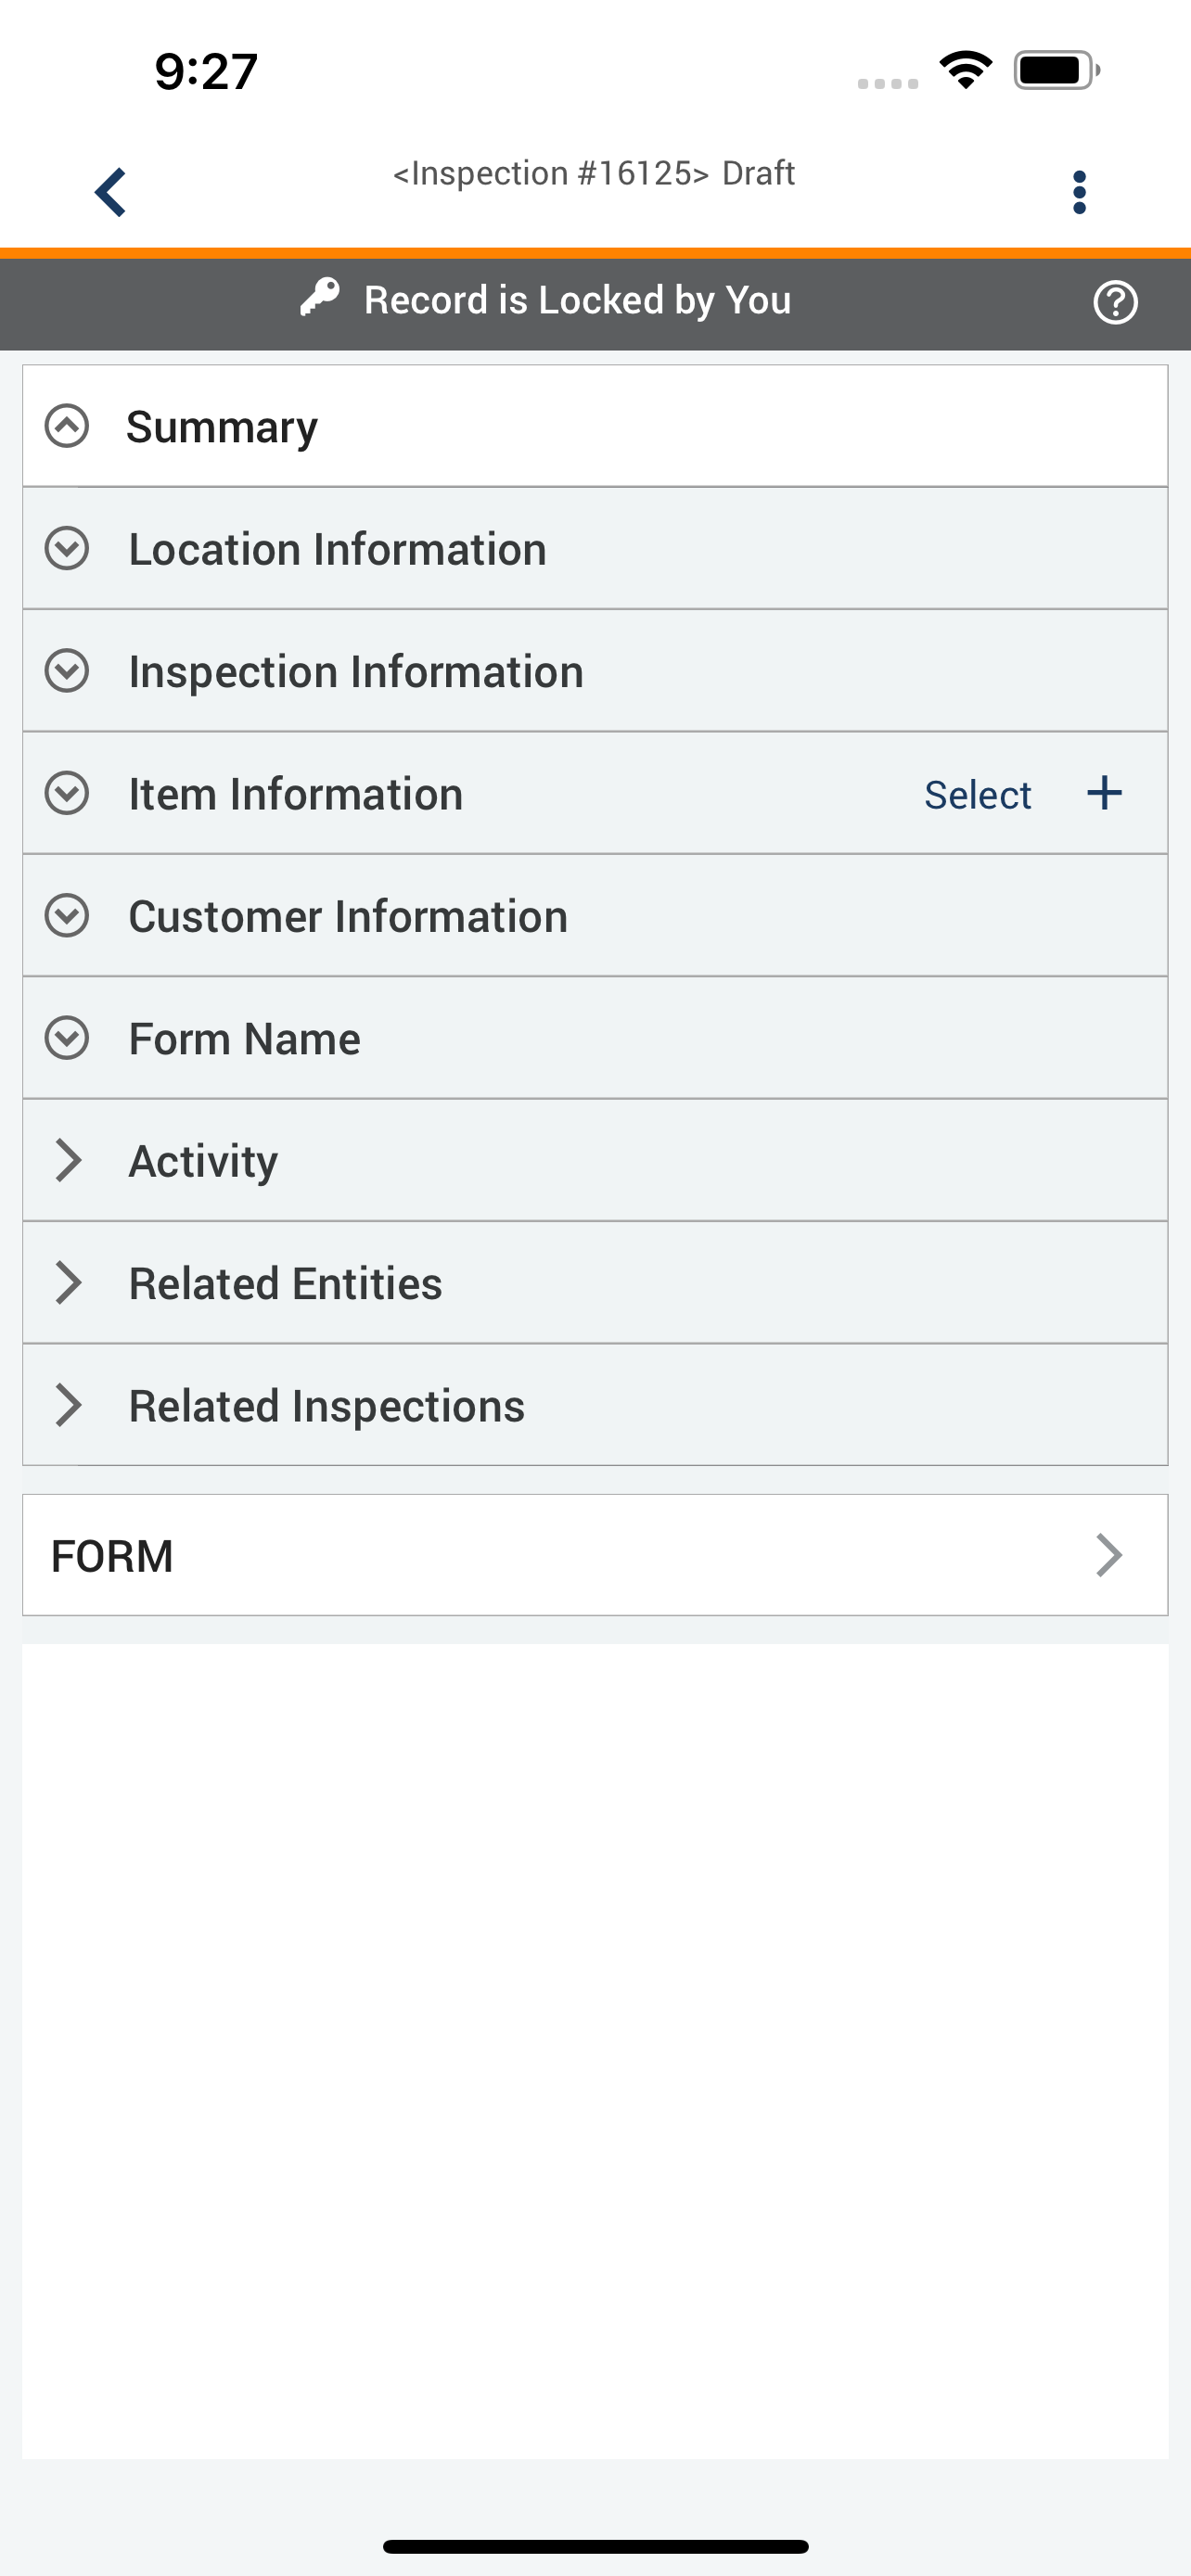Collapse the Summary section
This screenshot has height=2576, width=1191.
pos(67,426)
